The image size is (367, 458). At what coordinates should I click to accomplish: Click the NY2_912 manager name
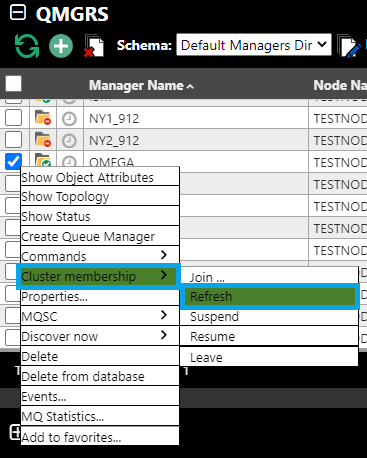tap(114, 141)
